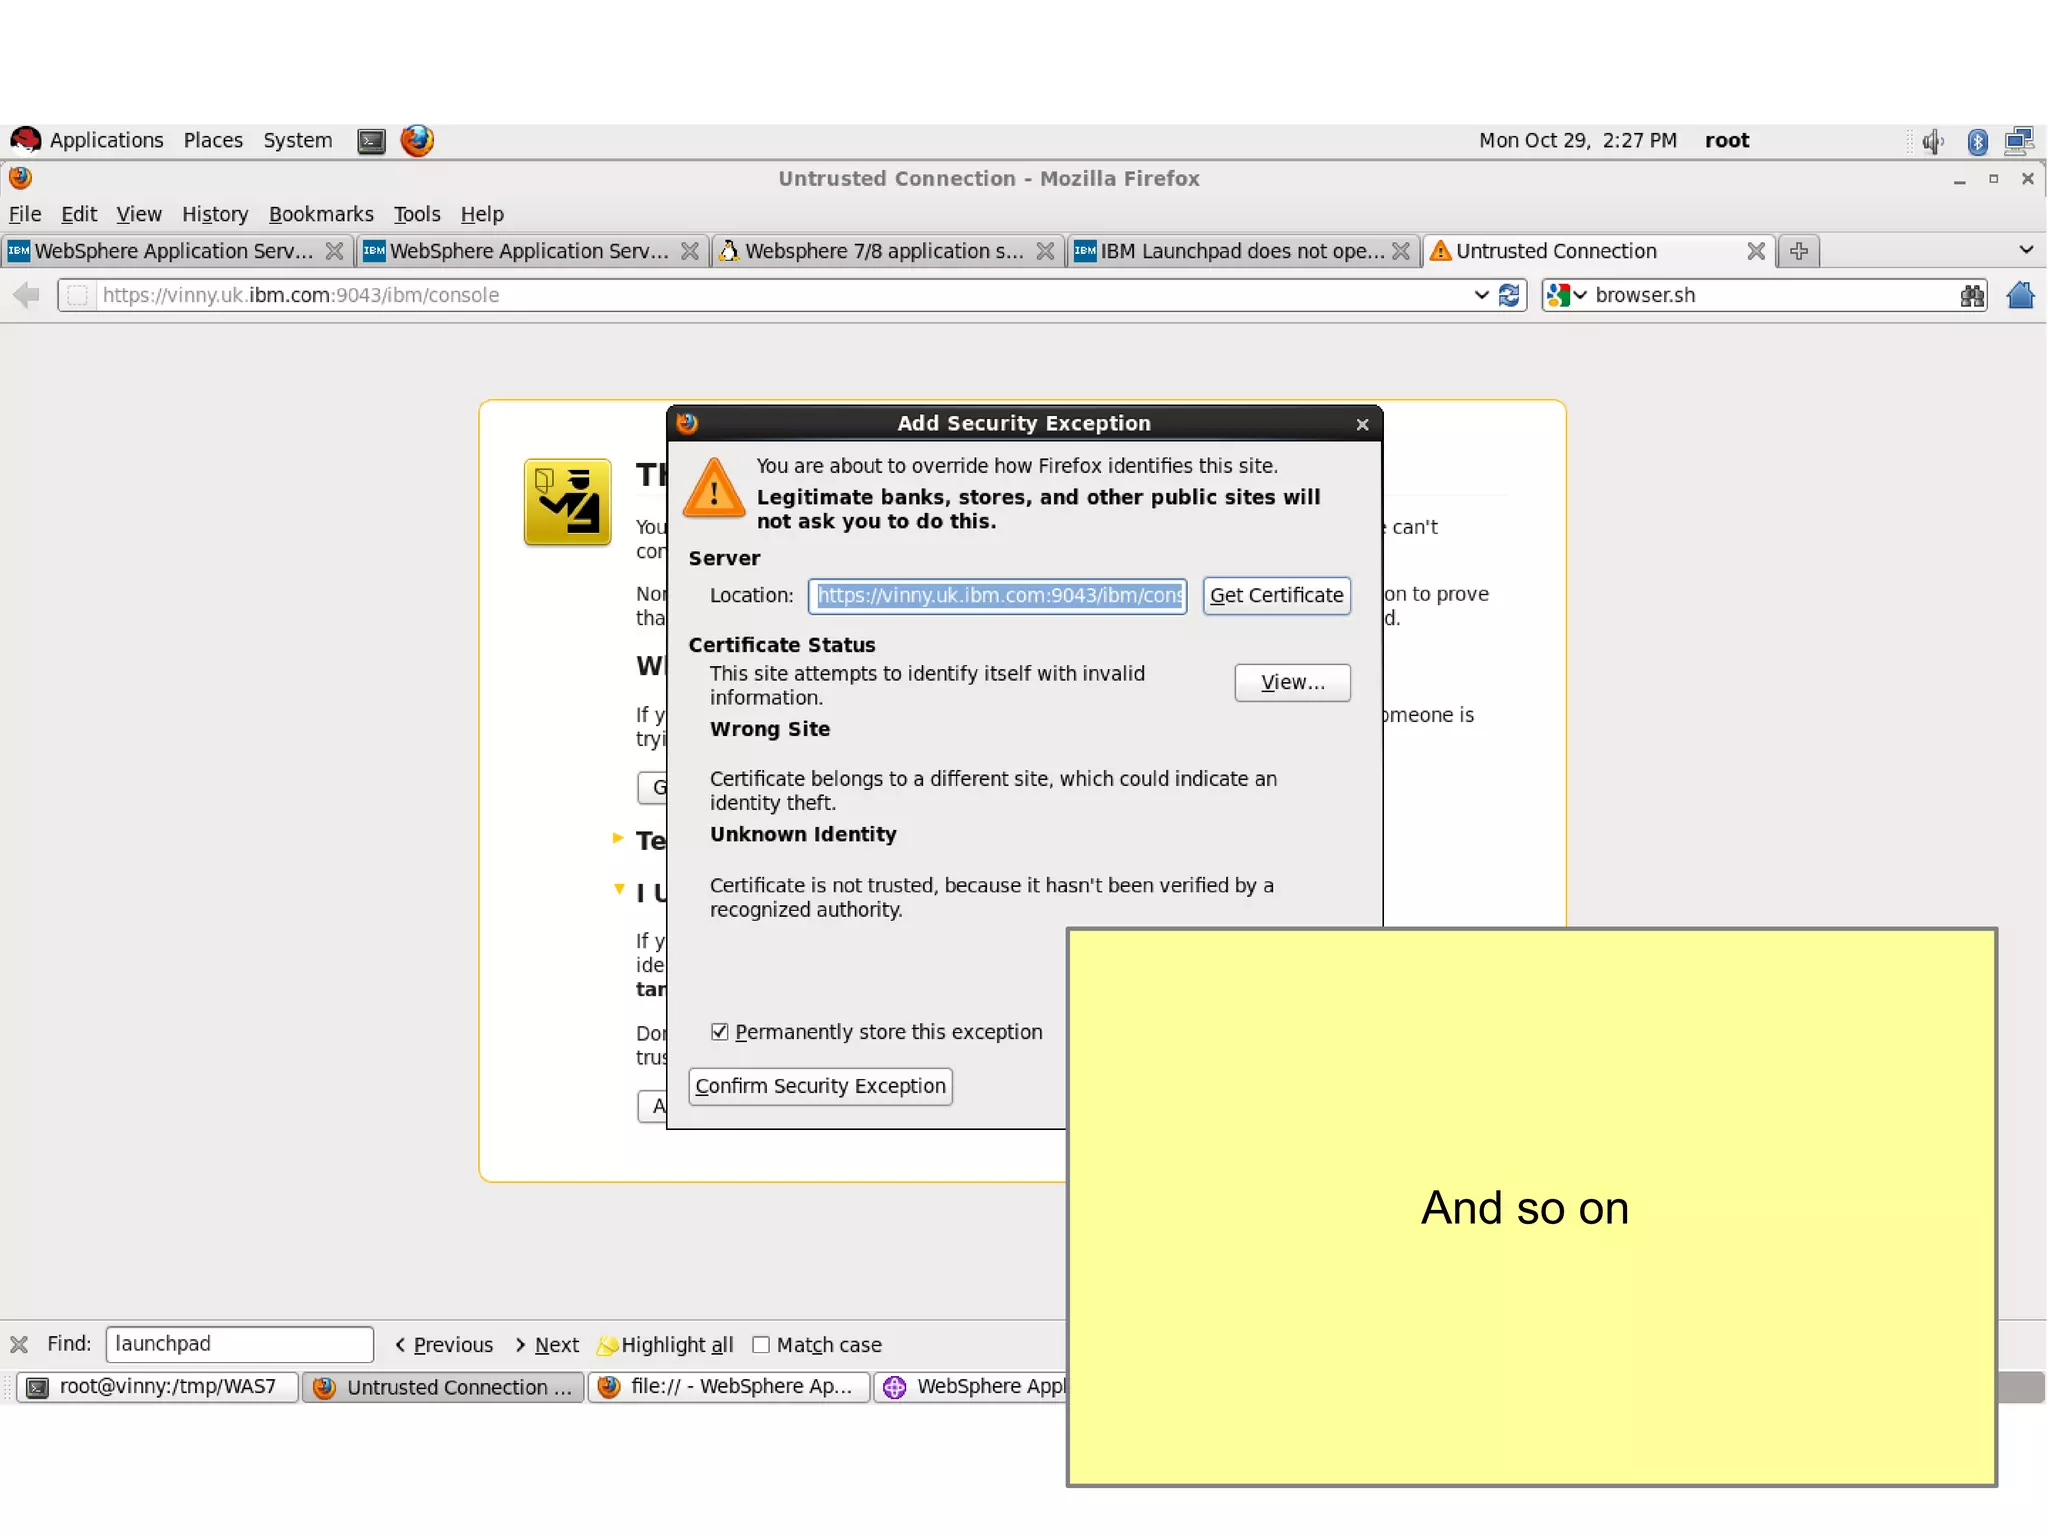Click the Firefox launcher icon in top panel
The height and width of the screenshot is (1535, 2048).
(417, 140)
